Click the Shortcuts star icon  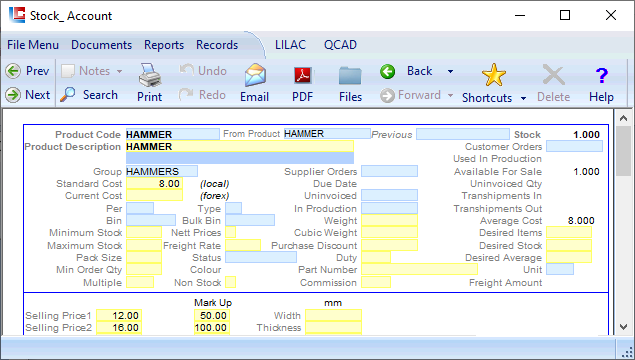(x=494, y=75)
